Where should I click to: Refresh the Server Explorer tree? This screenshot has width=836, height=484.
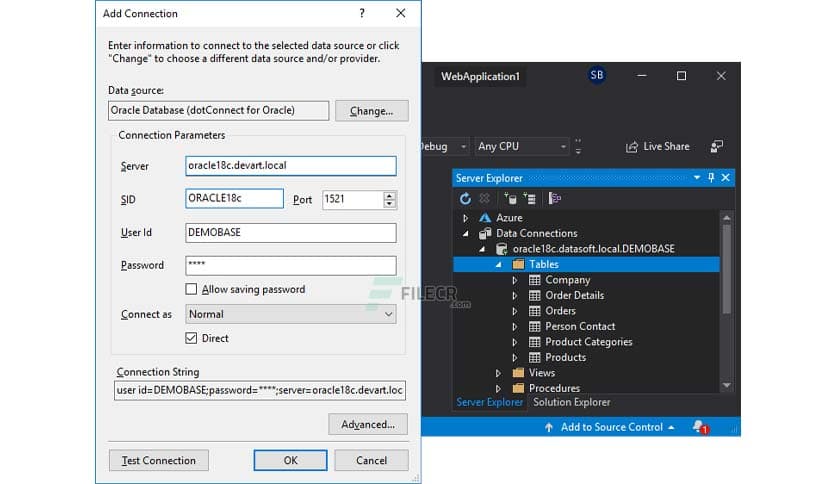(x=465, y=199)
